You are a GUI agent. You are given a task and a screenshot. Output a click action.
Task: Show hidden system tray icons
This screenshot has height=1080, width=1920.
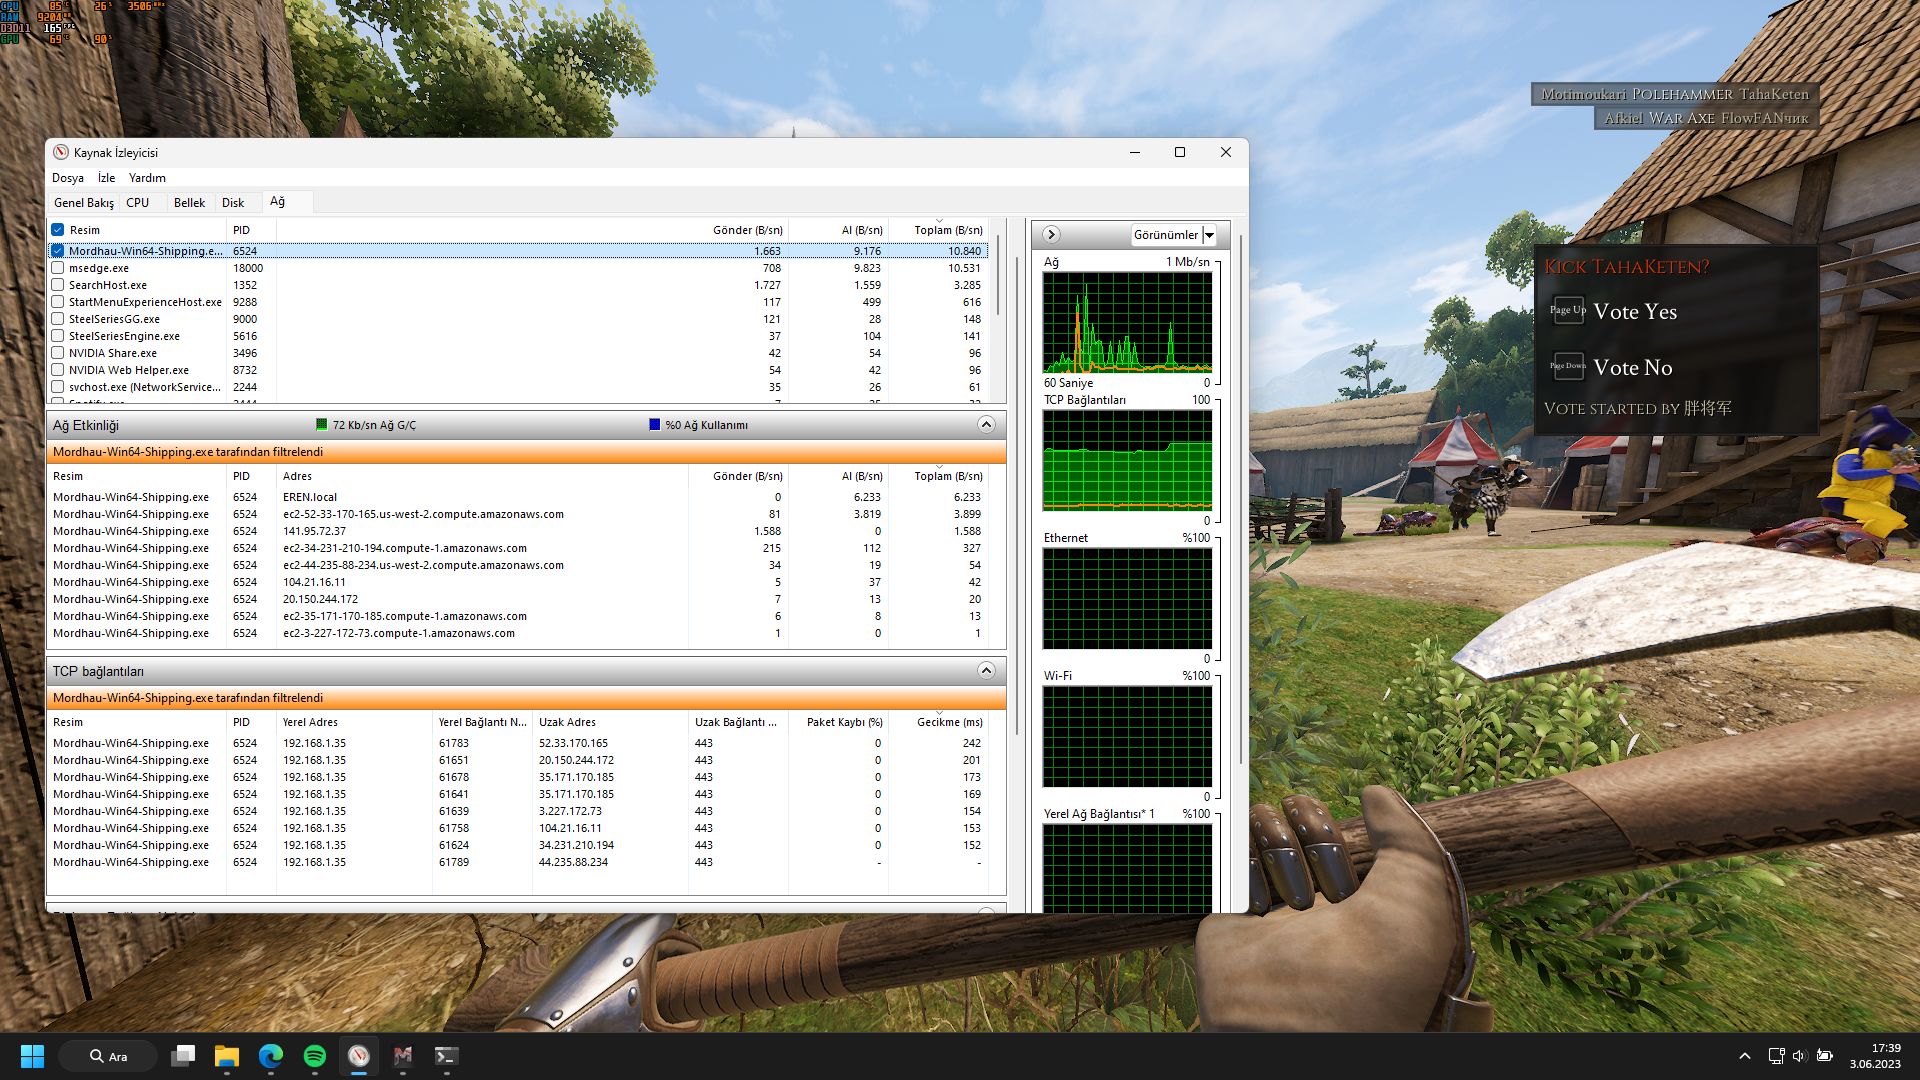1745,1056
